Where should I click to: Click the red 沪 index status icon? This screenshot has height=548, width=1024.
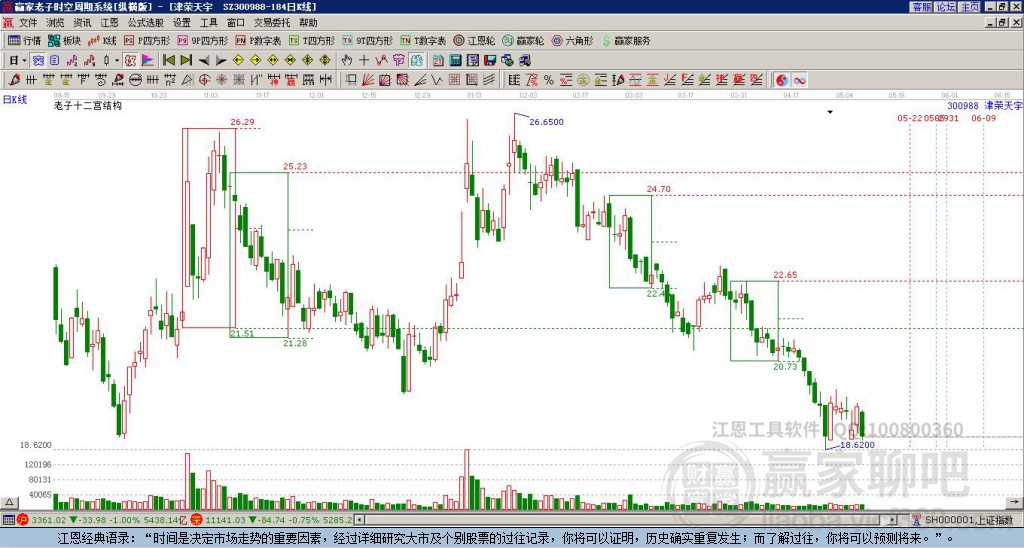click(23, 520)
